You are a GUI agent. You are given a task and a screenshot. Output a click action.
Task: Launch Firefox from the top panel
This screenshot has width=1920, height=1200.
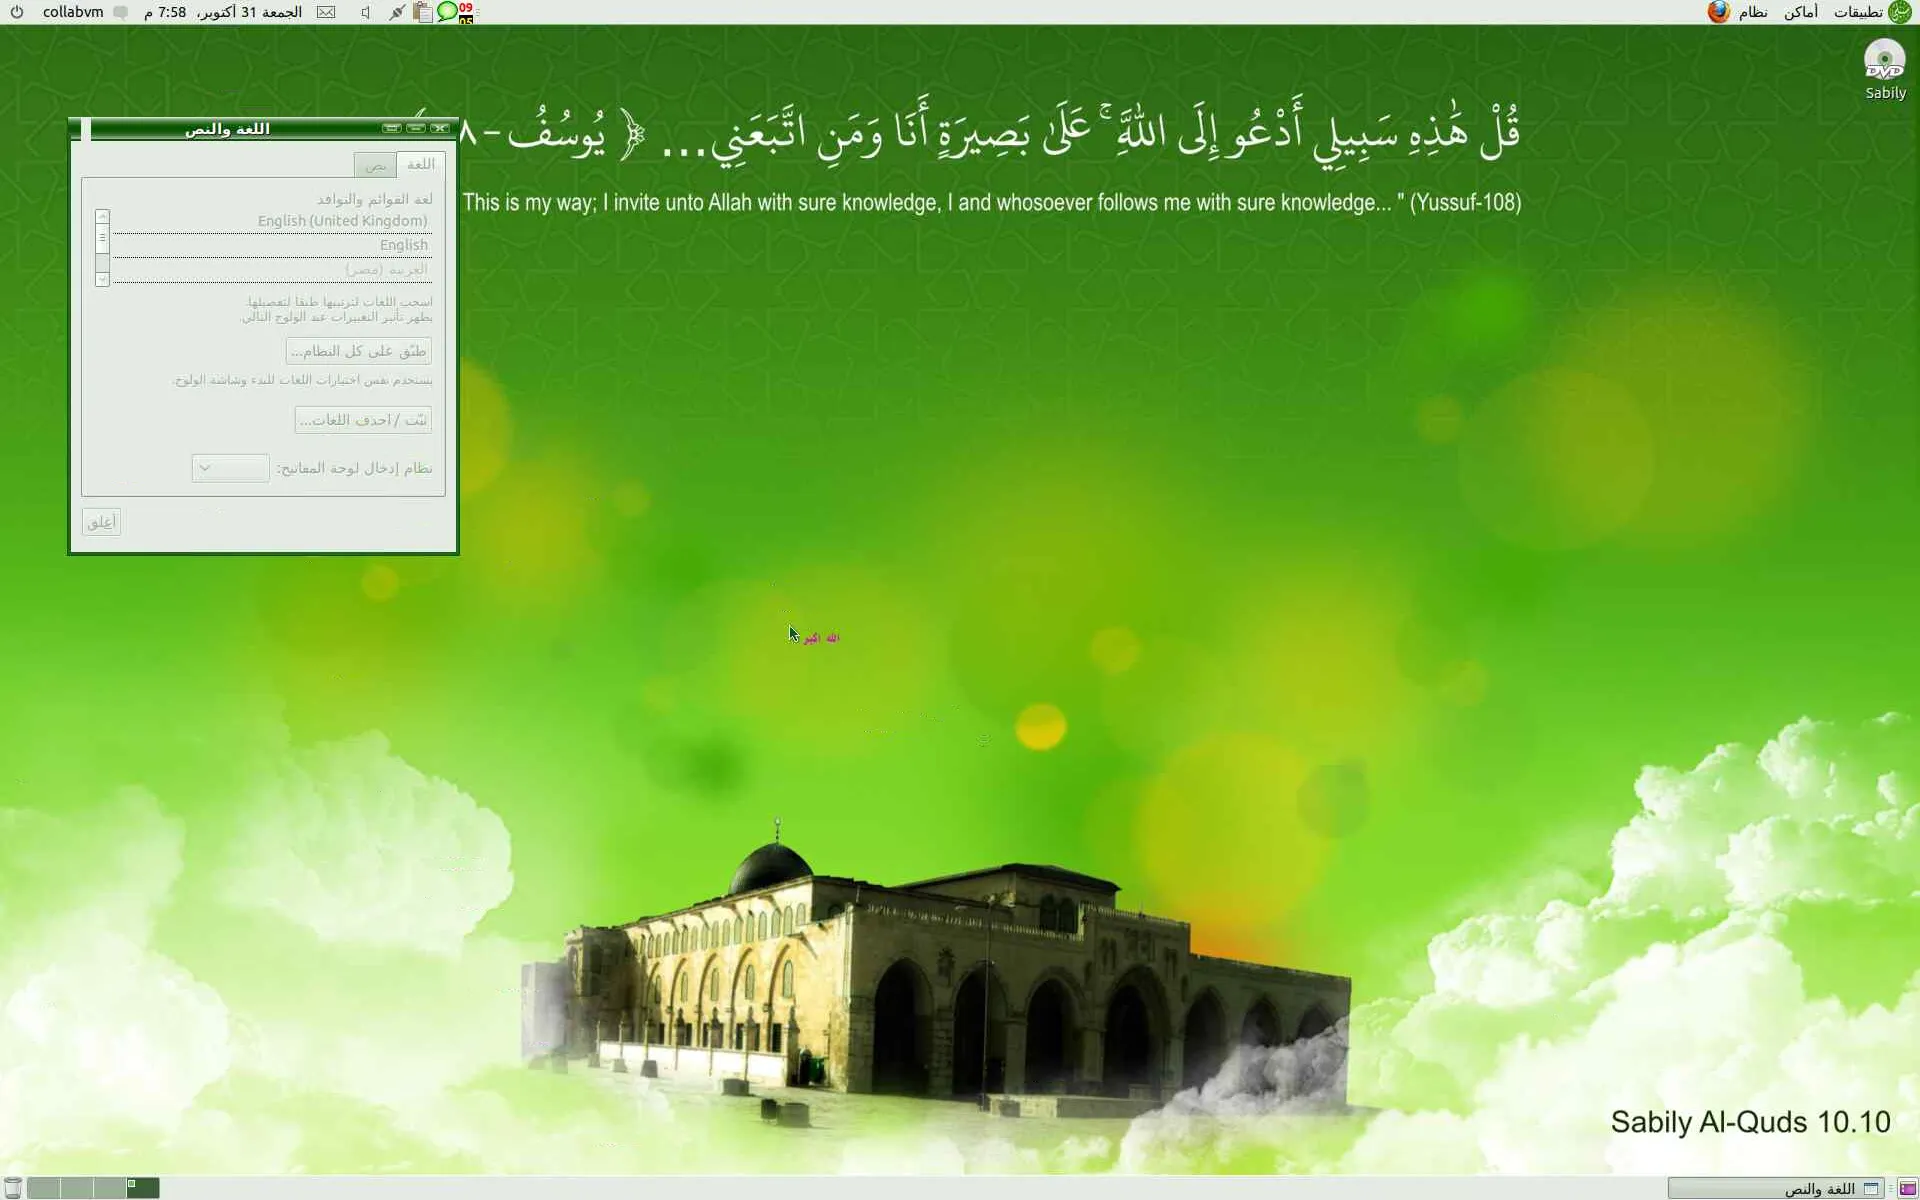click(1718, 12)
